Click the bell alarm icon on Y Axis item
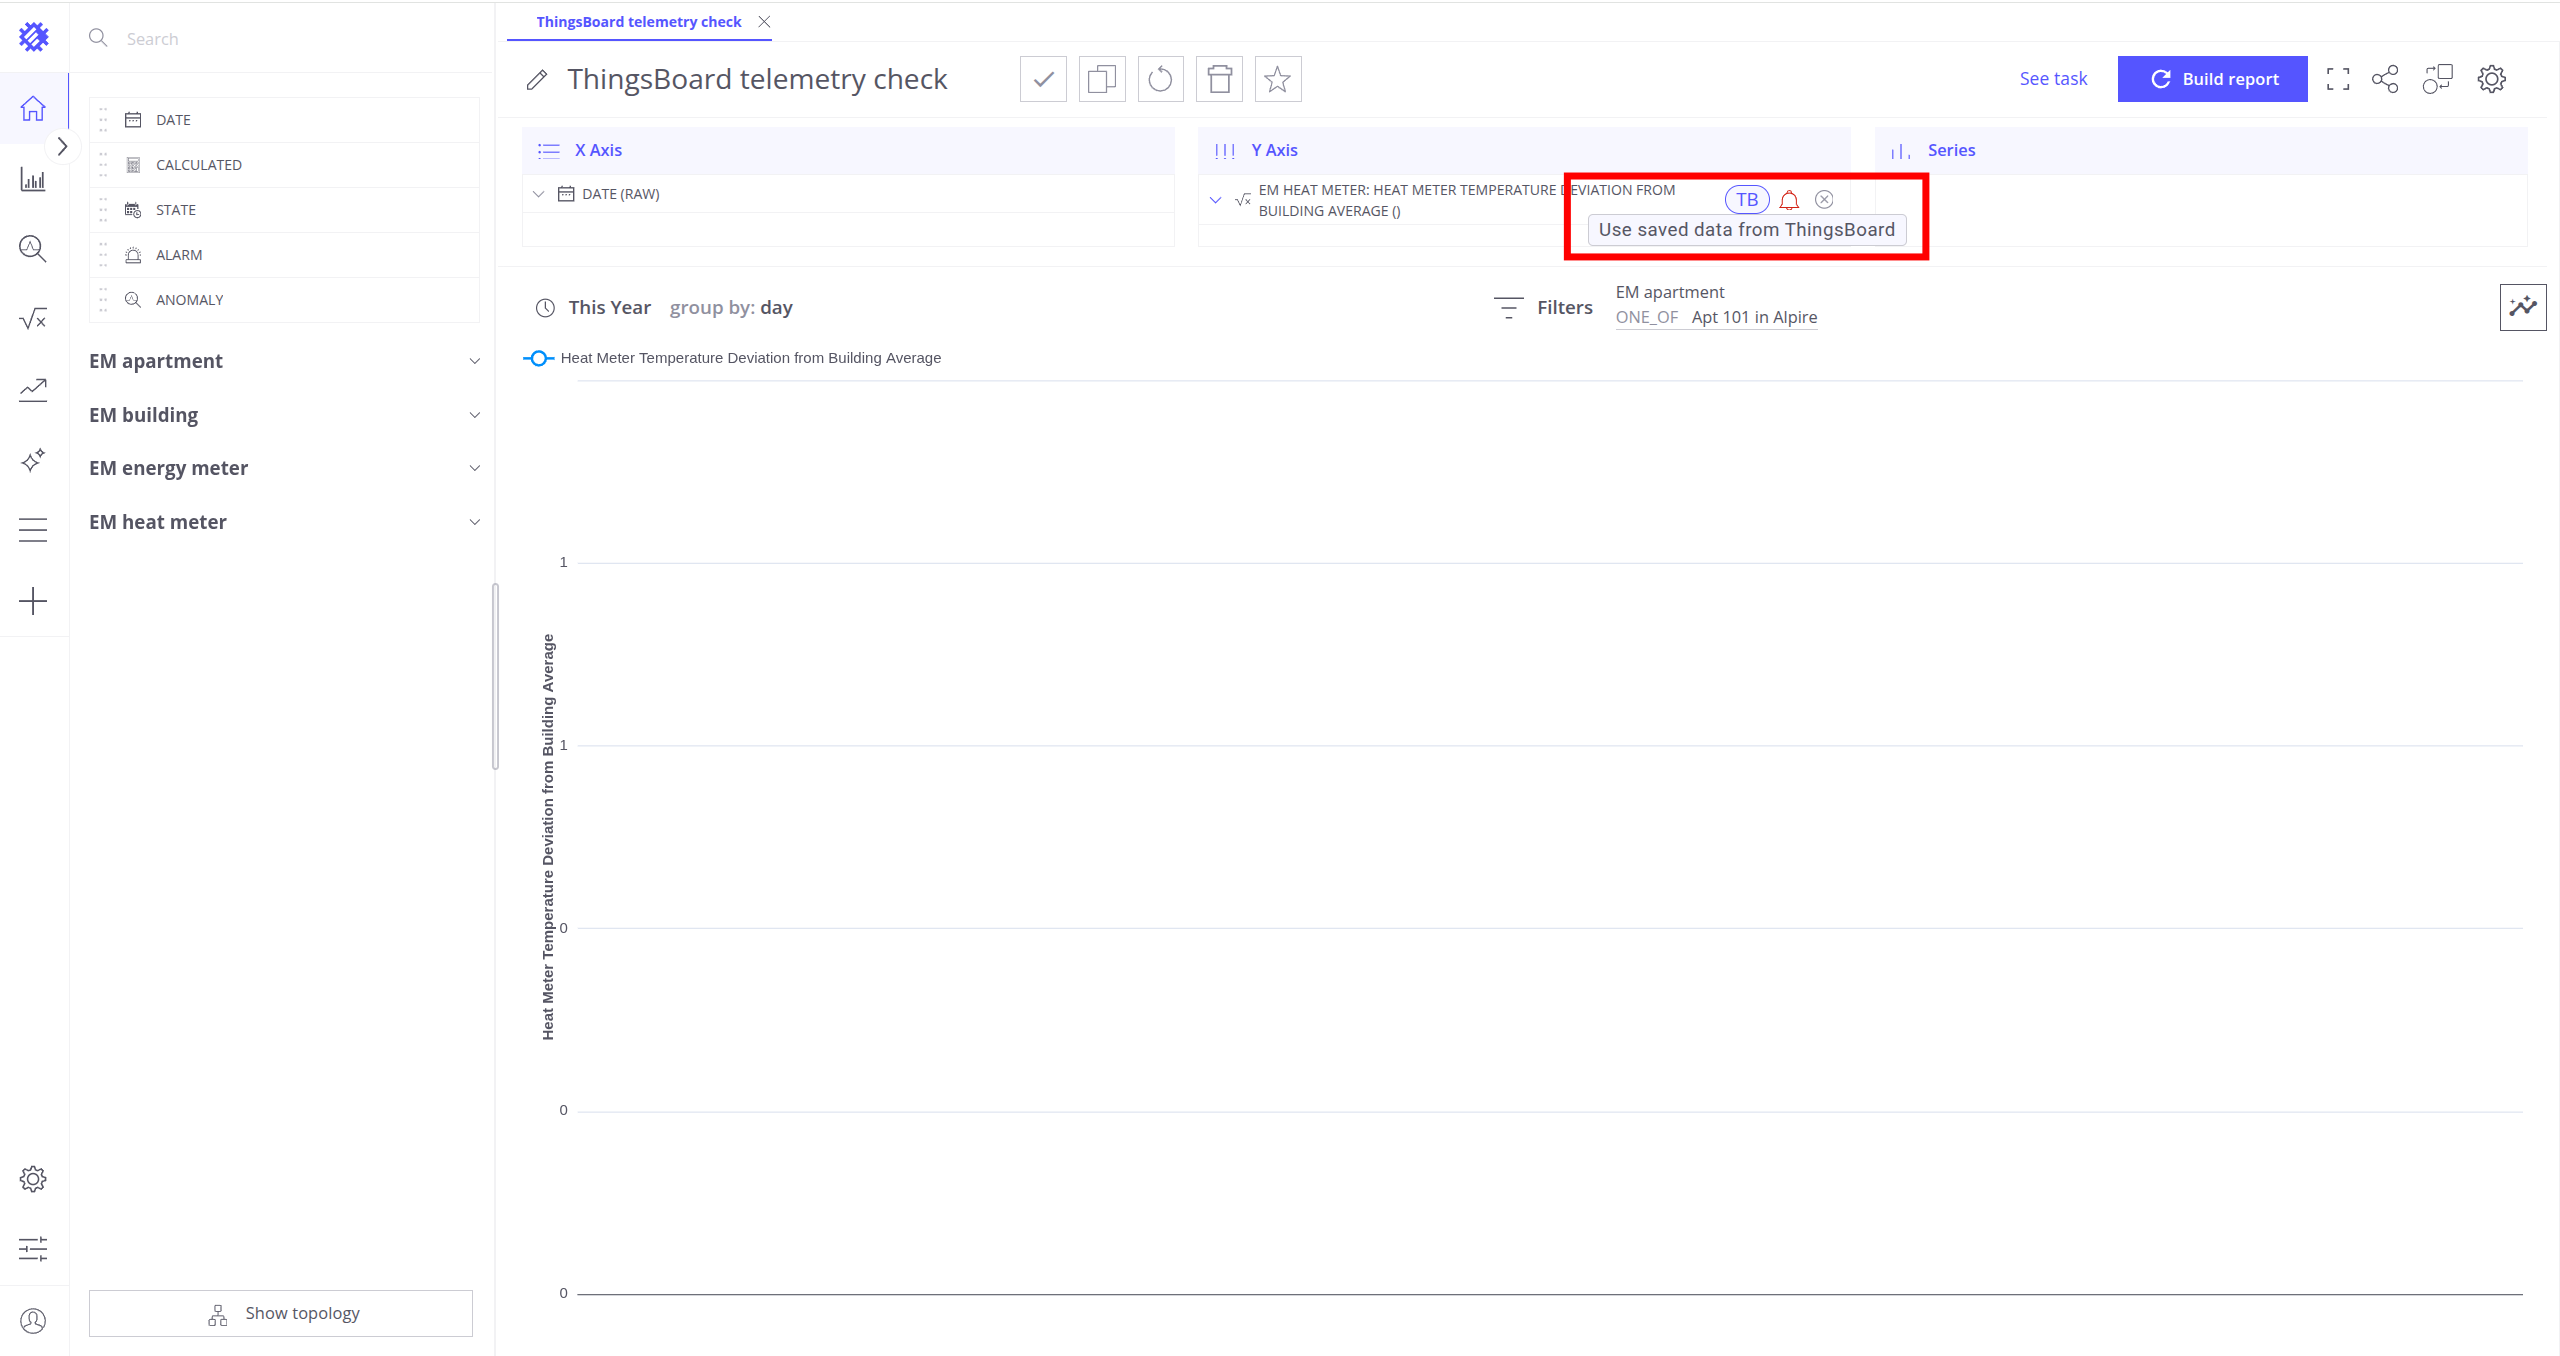The width and height of the screenshot is (2560, 1356). click(x=1789, y=200)
